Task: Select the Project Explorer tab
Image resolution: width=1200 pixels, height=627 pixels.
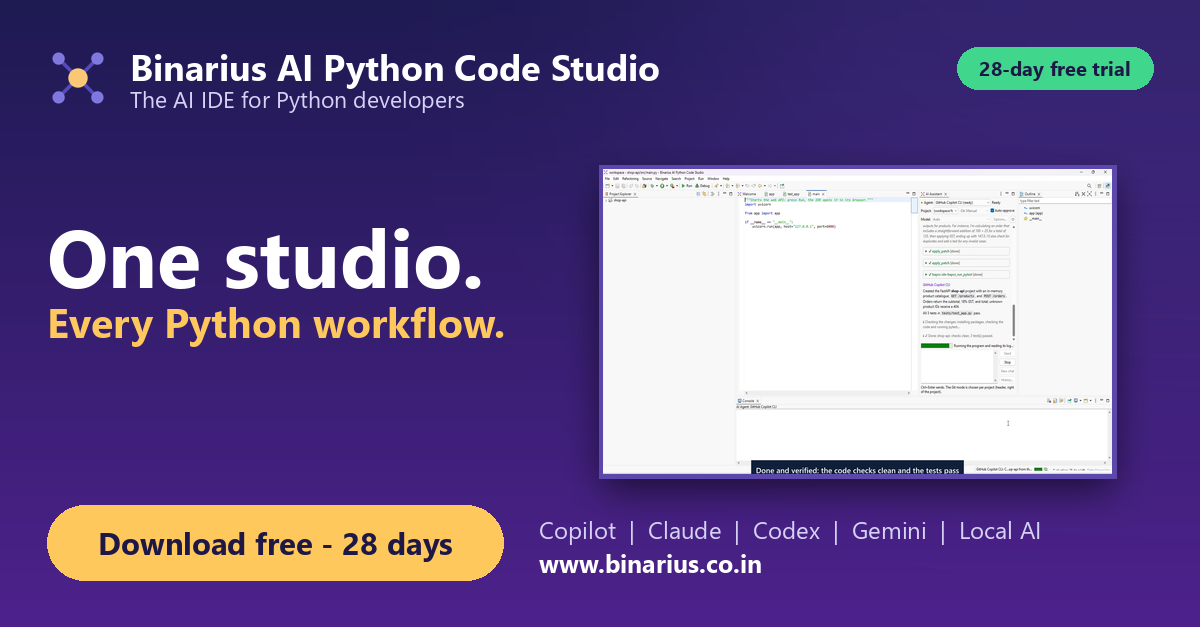Action: (x=619, y=194)
